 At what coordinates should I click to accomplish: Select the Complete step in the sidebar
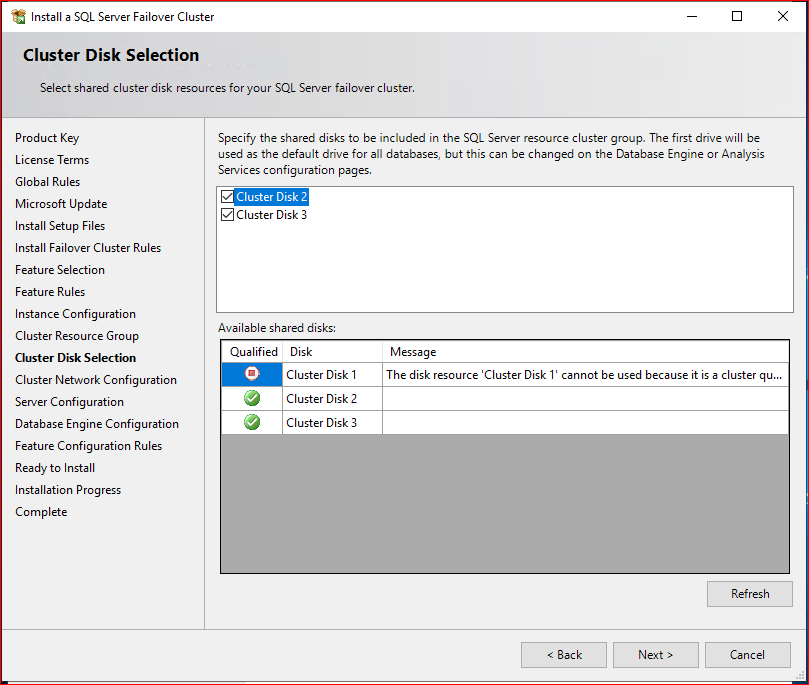point(41,512)
